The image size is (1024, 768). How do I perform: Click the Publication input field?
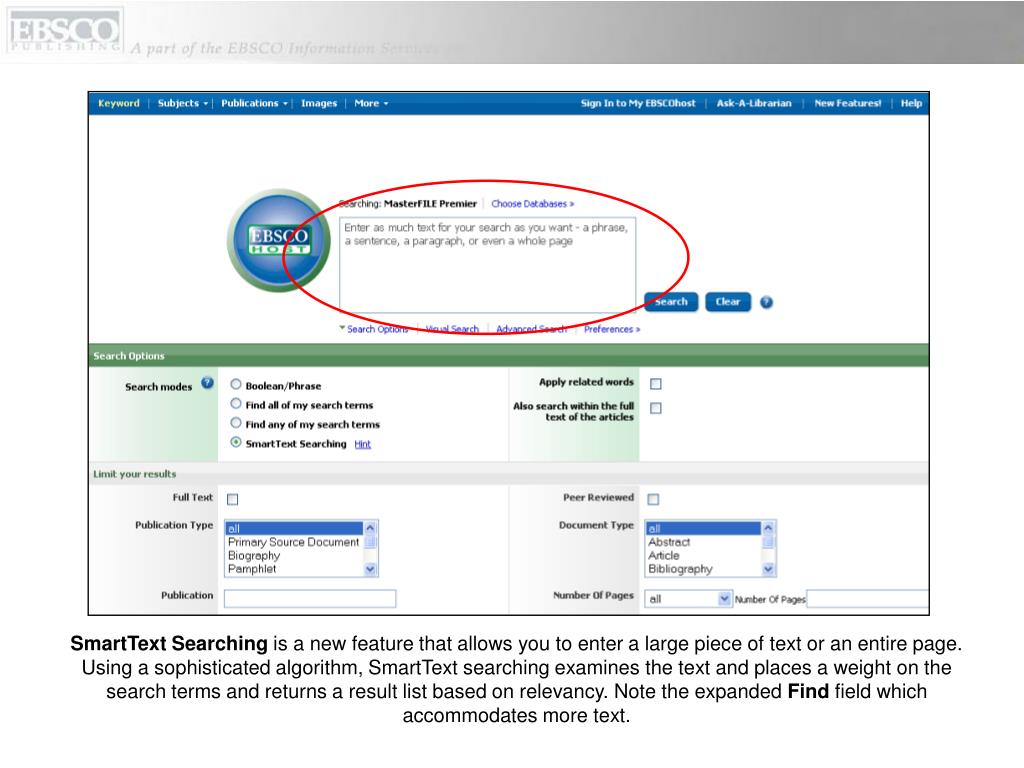310,599
